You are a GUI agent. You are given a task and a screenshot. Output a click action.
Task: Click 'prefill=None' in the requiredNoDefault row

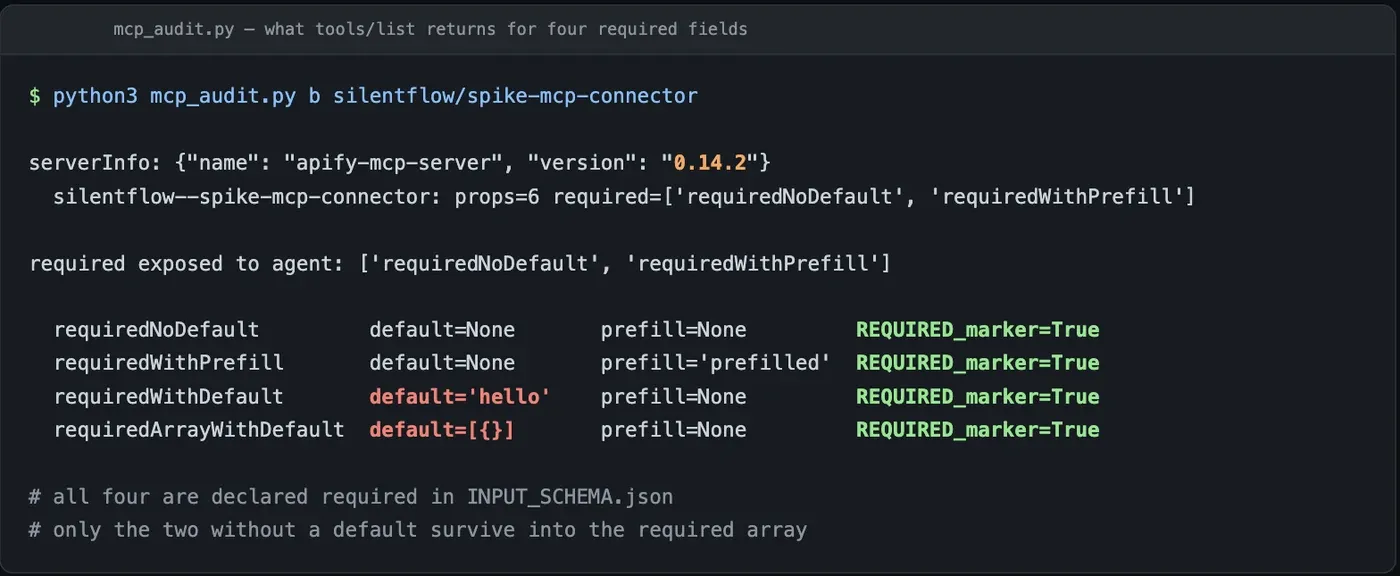[x=673, y=330]
